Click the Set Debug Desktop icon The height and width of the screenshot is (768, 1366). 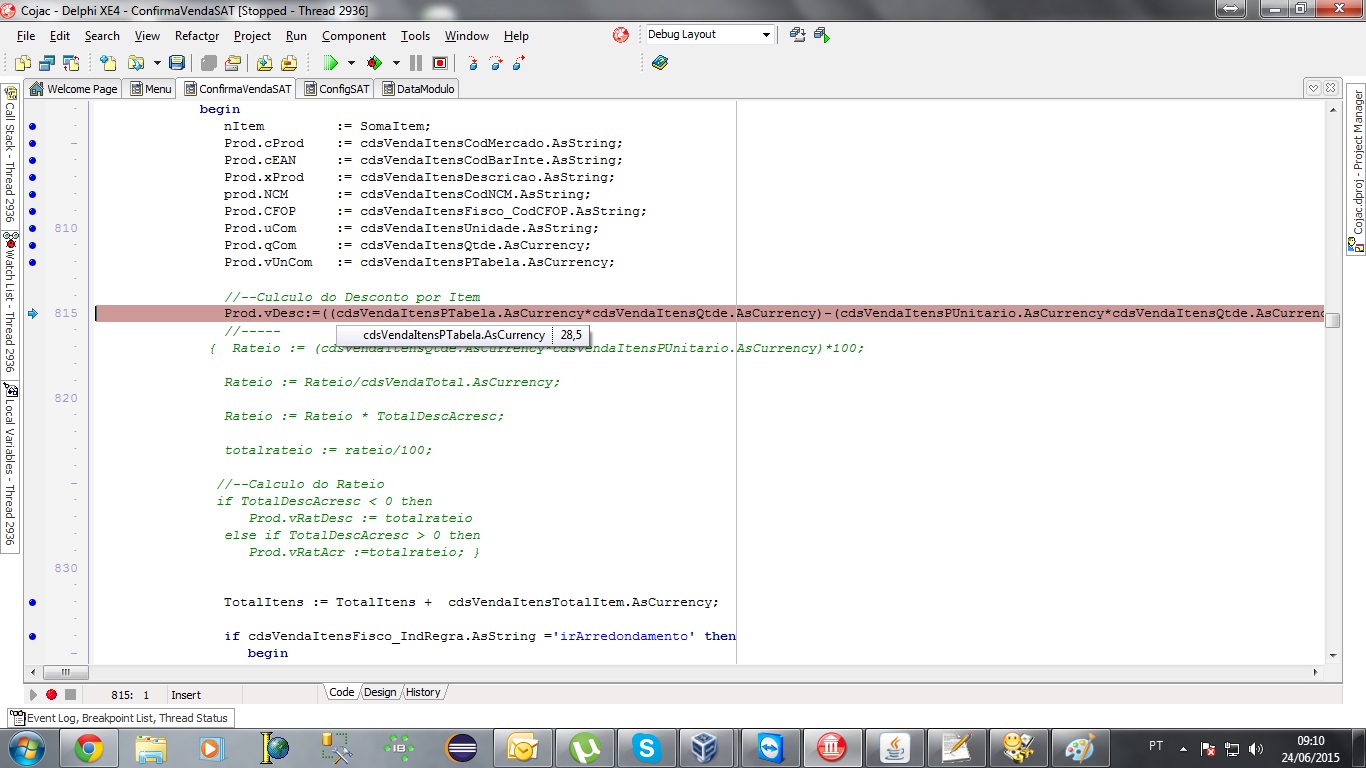(822, 35)
